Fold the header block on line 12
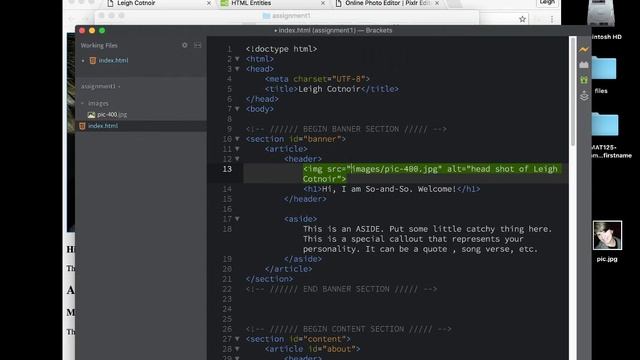640x360 pixels. click(x=237, y=159)
